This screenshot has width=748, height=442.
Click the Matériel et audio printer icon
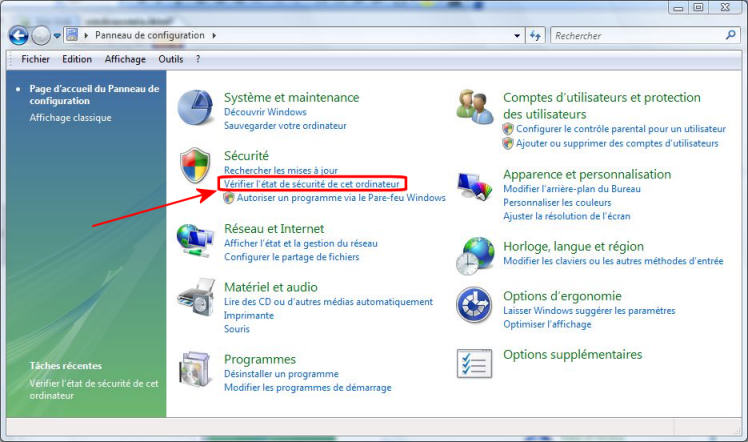tap(196, 298)
